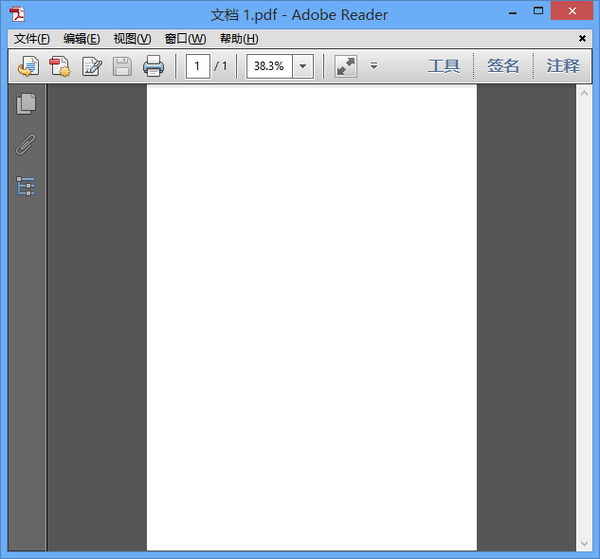
Task: Minimize the Adobe Reader window
Action: (513, 14)
